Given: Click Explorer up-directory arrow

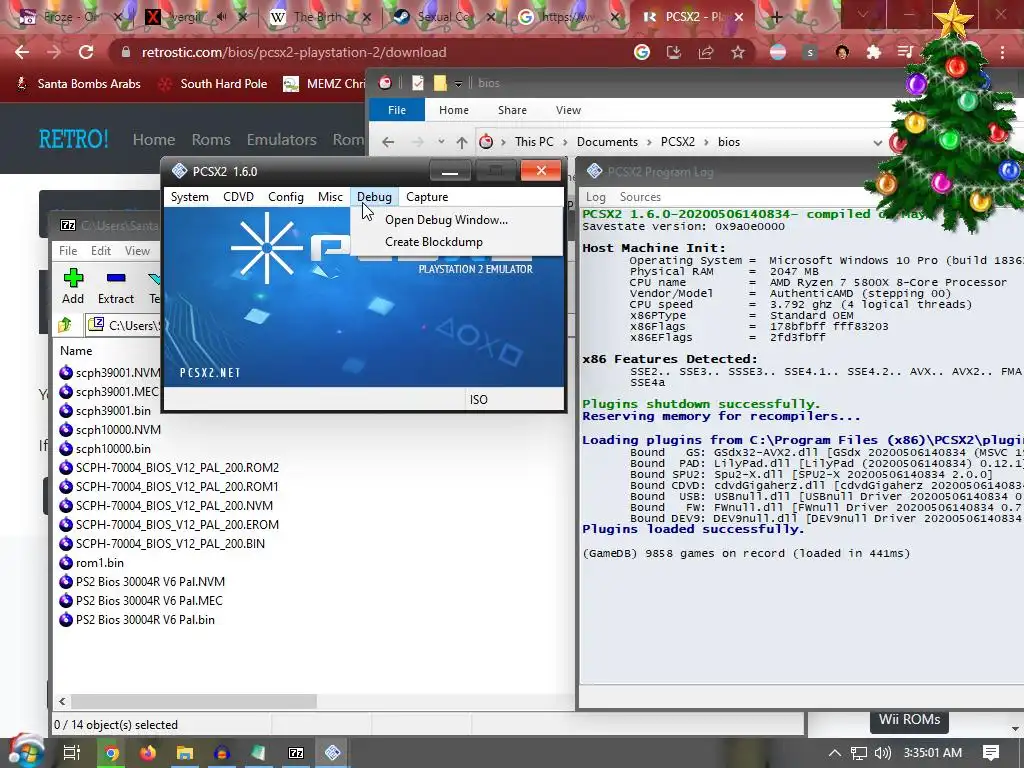Looking at the screenshot, I should [462, 142].
